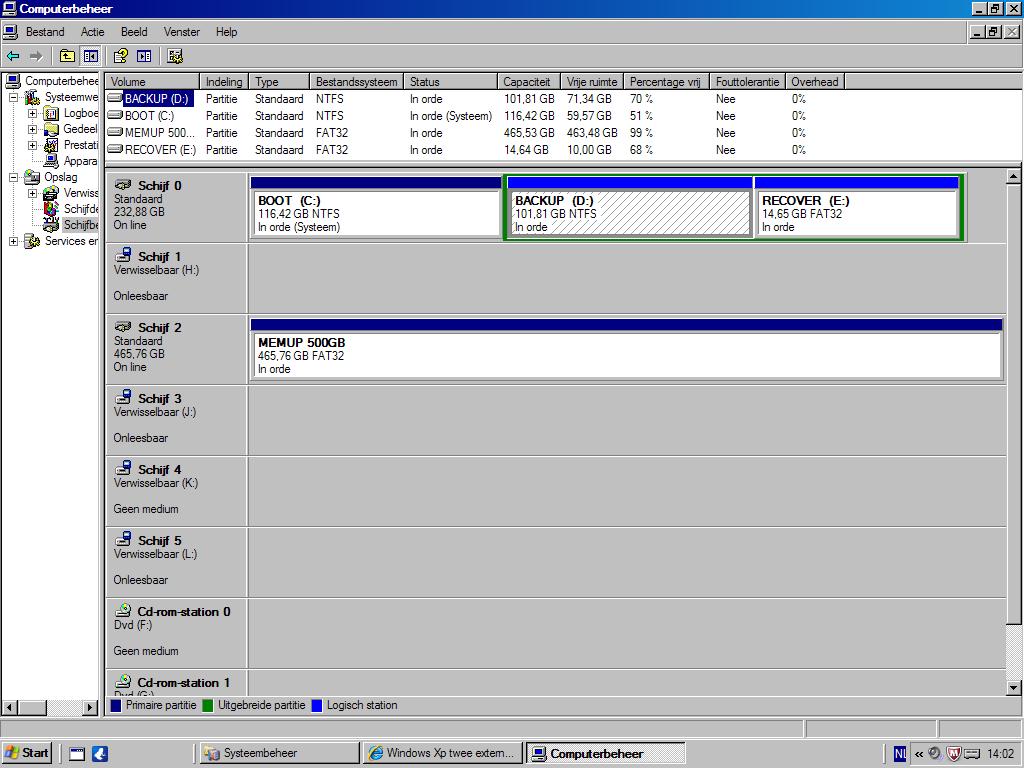Screen dimensions: 1024x768
Task: Toggle the console tree show/hide icon
Action: click(91, 56)
